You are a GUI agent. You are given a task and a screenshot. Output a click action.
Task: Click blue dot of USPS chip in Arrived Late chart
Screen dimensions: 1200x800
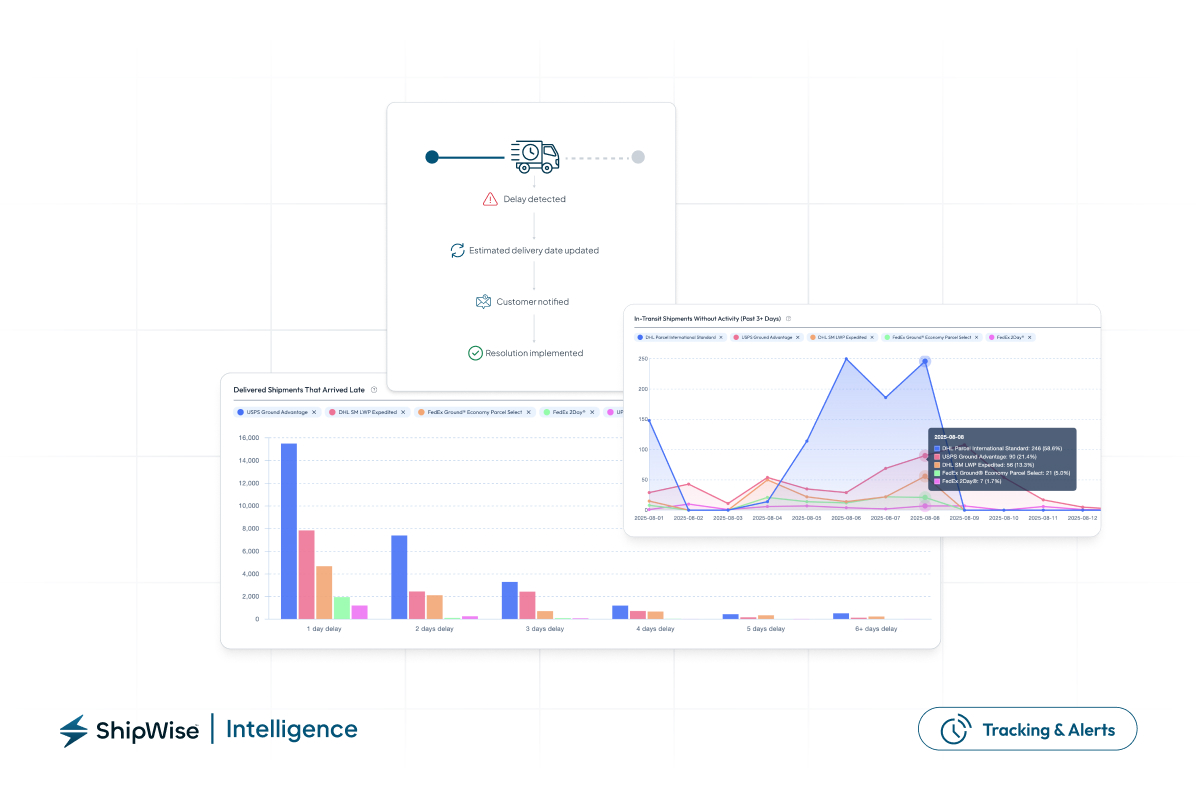[240, 412]
